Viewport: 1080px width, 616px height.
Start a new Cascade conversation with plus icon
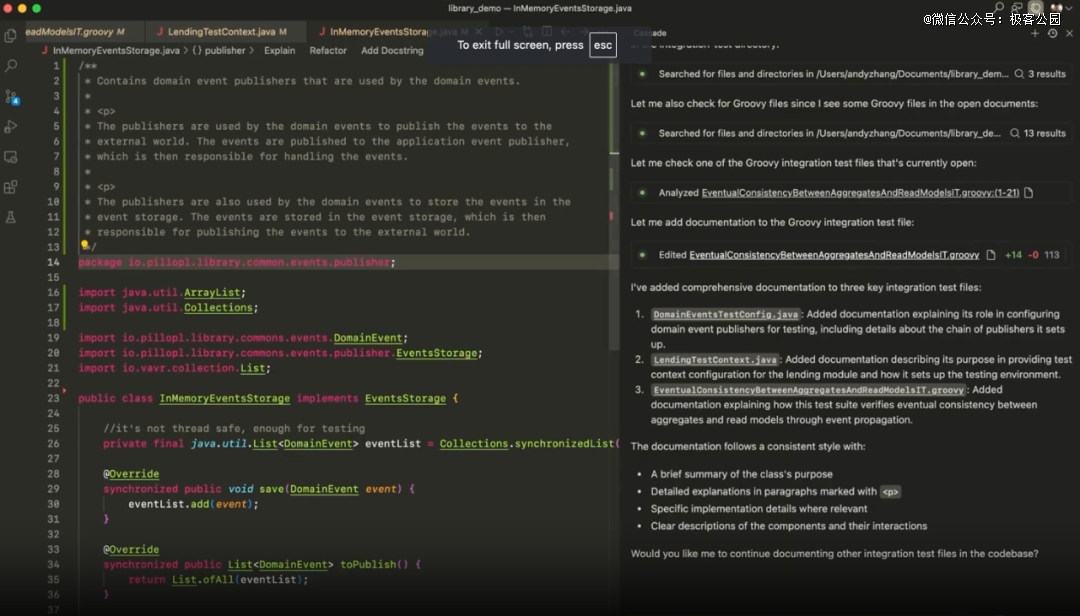click(x=1035, y=33)
